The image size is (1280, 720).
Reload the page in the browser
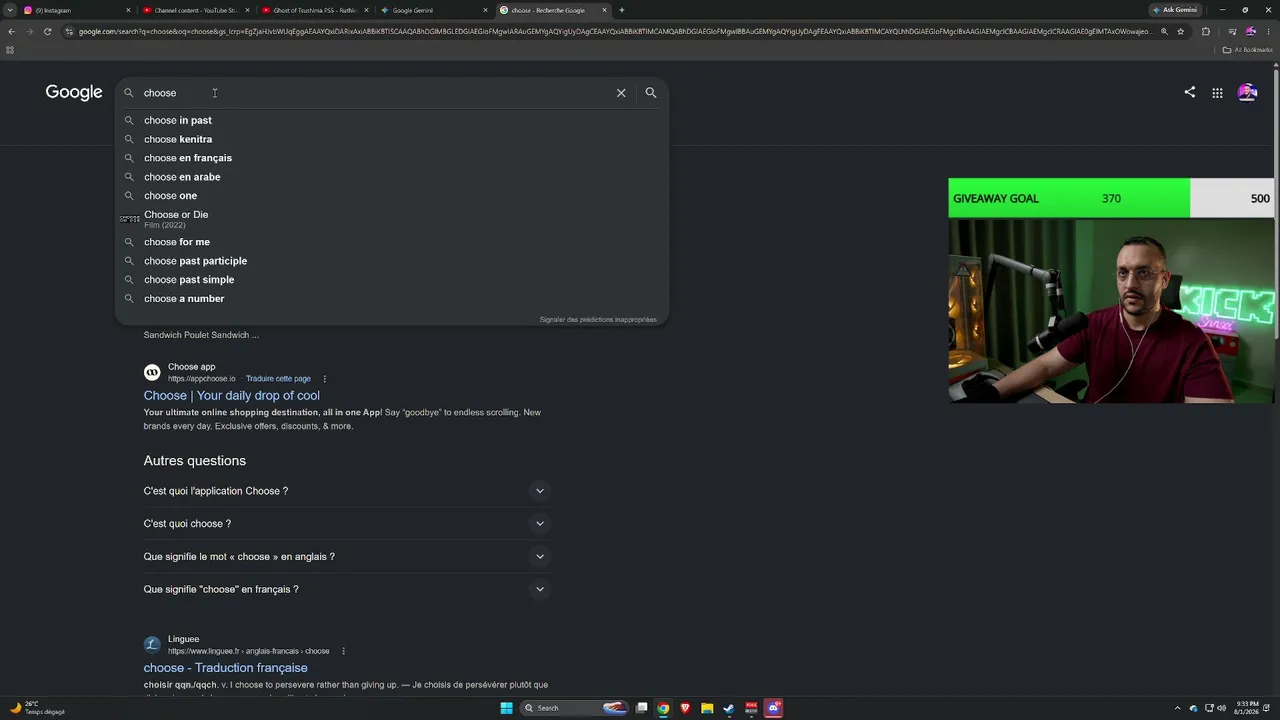tap(47, 31)
